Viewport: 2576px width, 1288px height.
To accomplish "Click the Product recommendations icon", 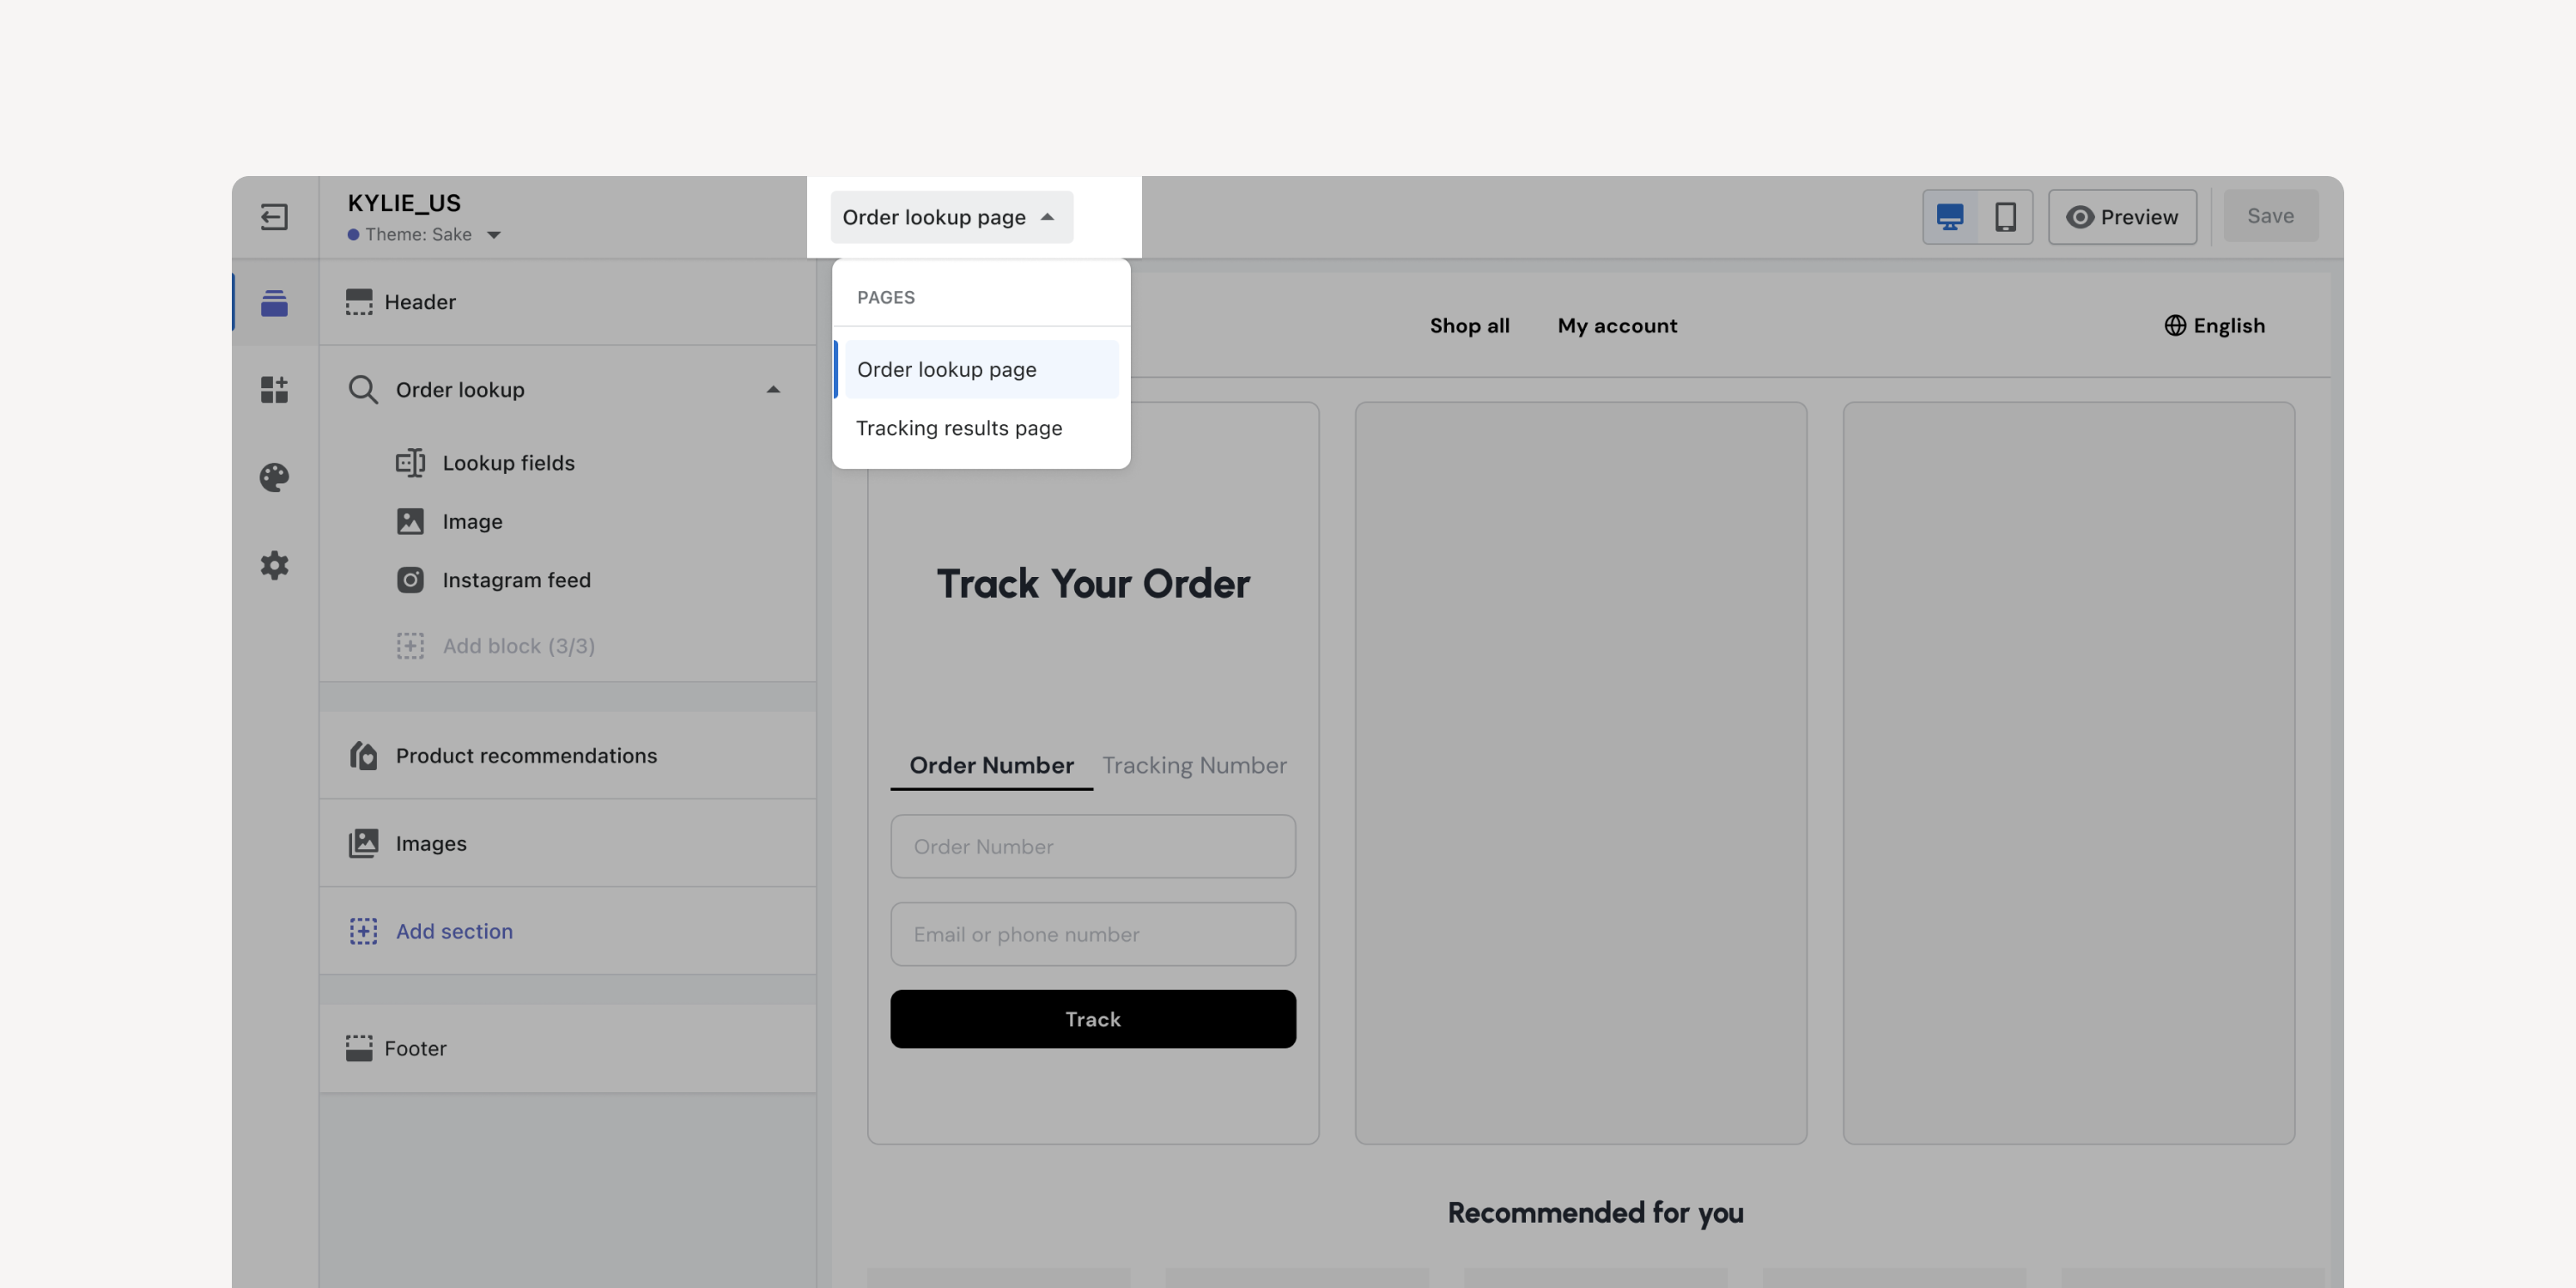I will (363, 755).
